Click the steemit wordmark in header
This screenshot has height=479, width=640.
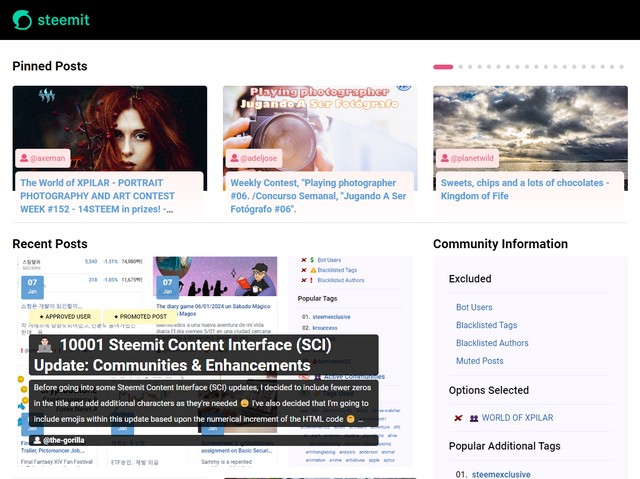pyautogui.click(x=63, y=20)
